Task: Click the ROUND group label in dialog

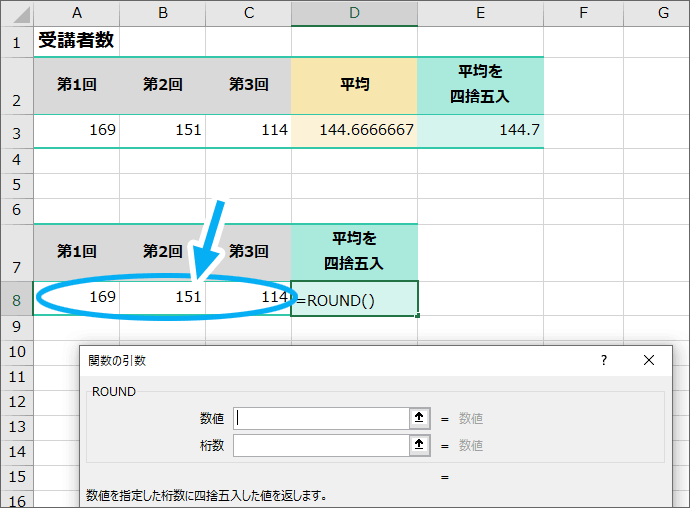Action: click(x=114, y=391)
